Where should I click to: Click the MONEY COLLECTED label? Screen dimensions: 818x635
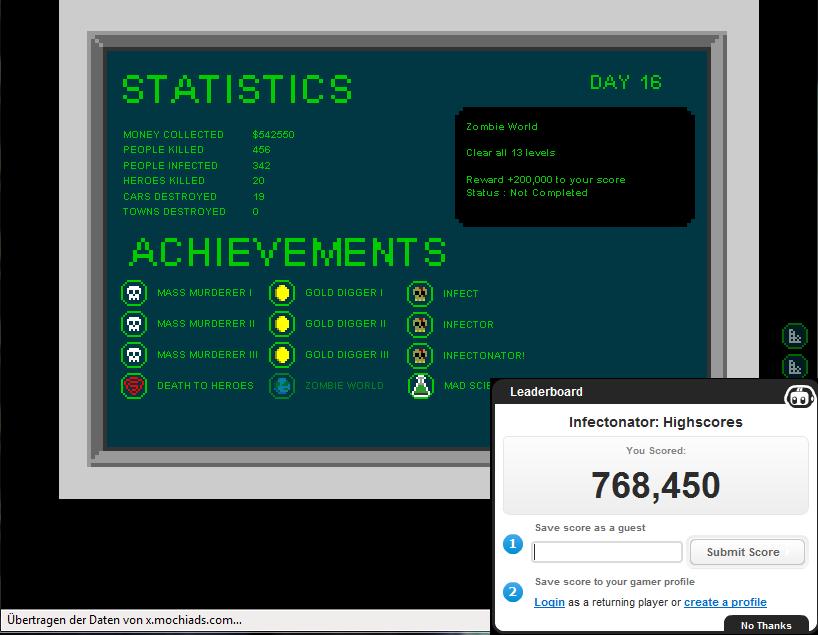(173, 135)
